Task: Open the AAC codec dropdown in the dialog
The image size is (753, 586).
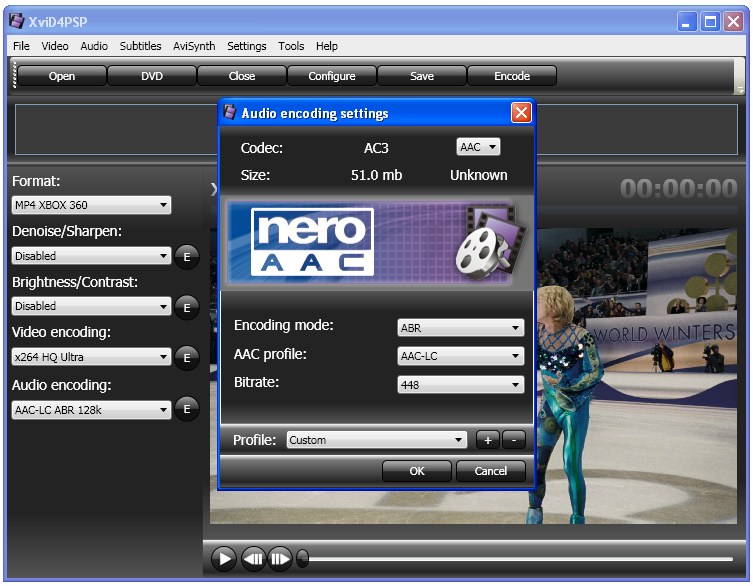Action: point(478,147)
